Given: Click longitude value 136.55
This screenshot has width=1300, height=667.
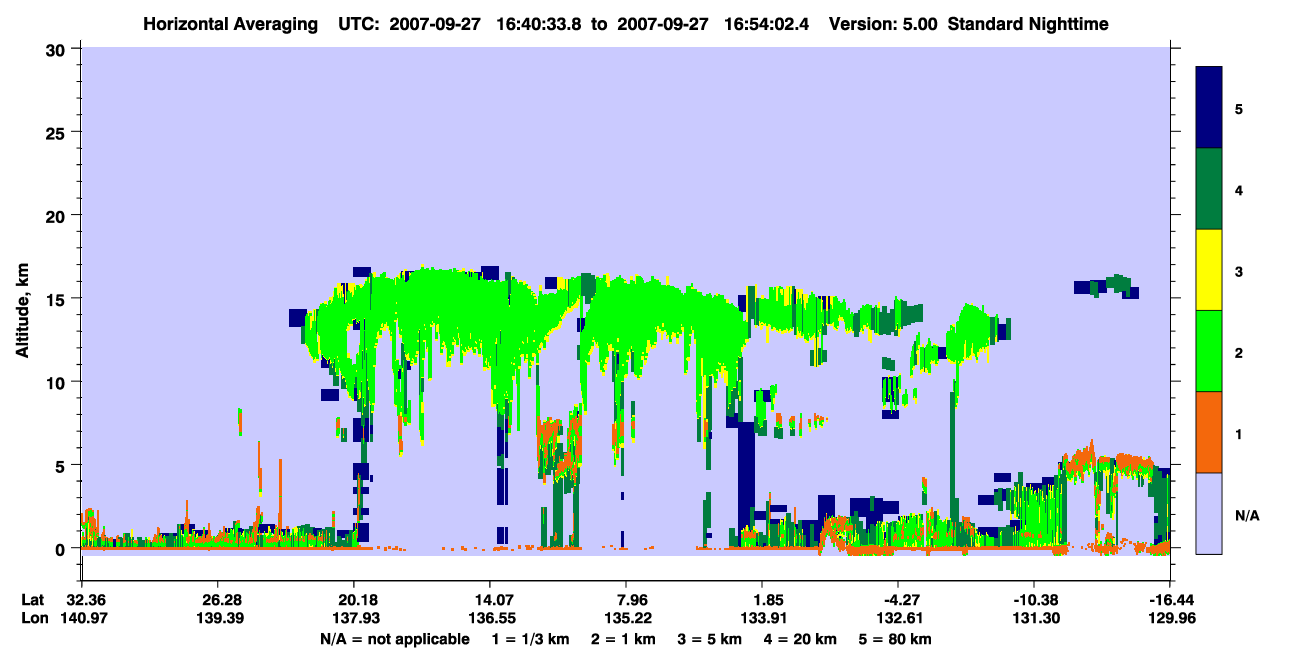Looking at the screenshot, I should click(x=490, y=619).
